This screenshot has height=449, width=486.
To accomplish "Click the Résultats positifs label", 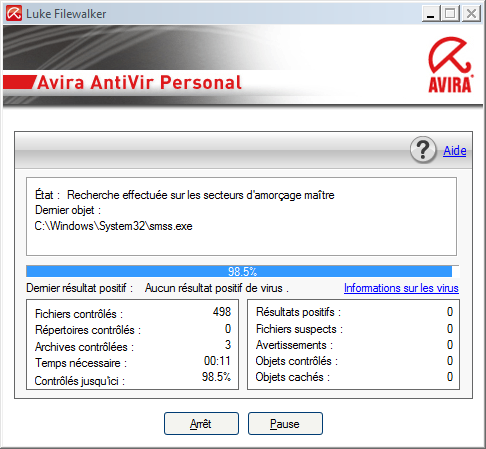I will pyautogui.click(x=298, y=312).
